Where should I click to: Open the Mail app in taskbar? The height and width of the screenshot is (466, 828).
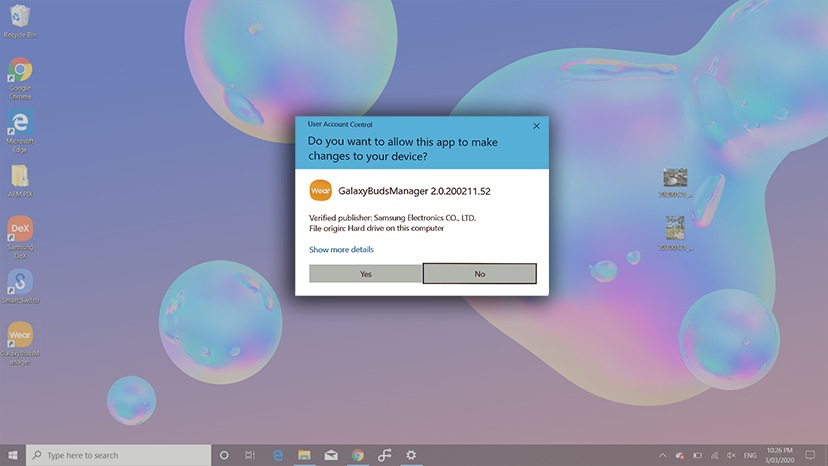pos(331,455)
